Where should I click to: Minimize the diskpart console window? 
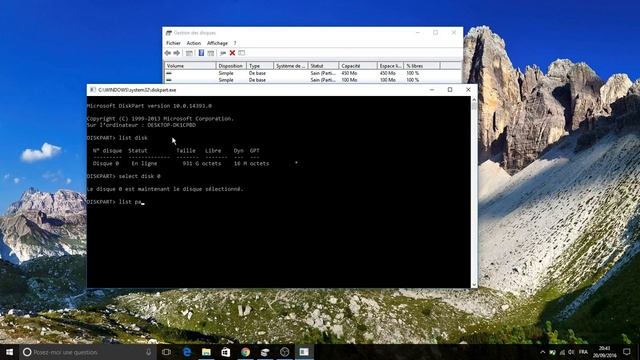click(432, 90)
